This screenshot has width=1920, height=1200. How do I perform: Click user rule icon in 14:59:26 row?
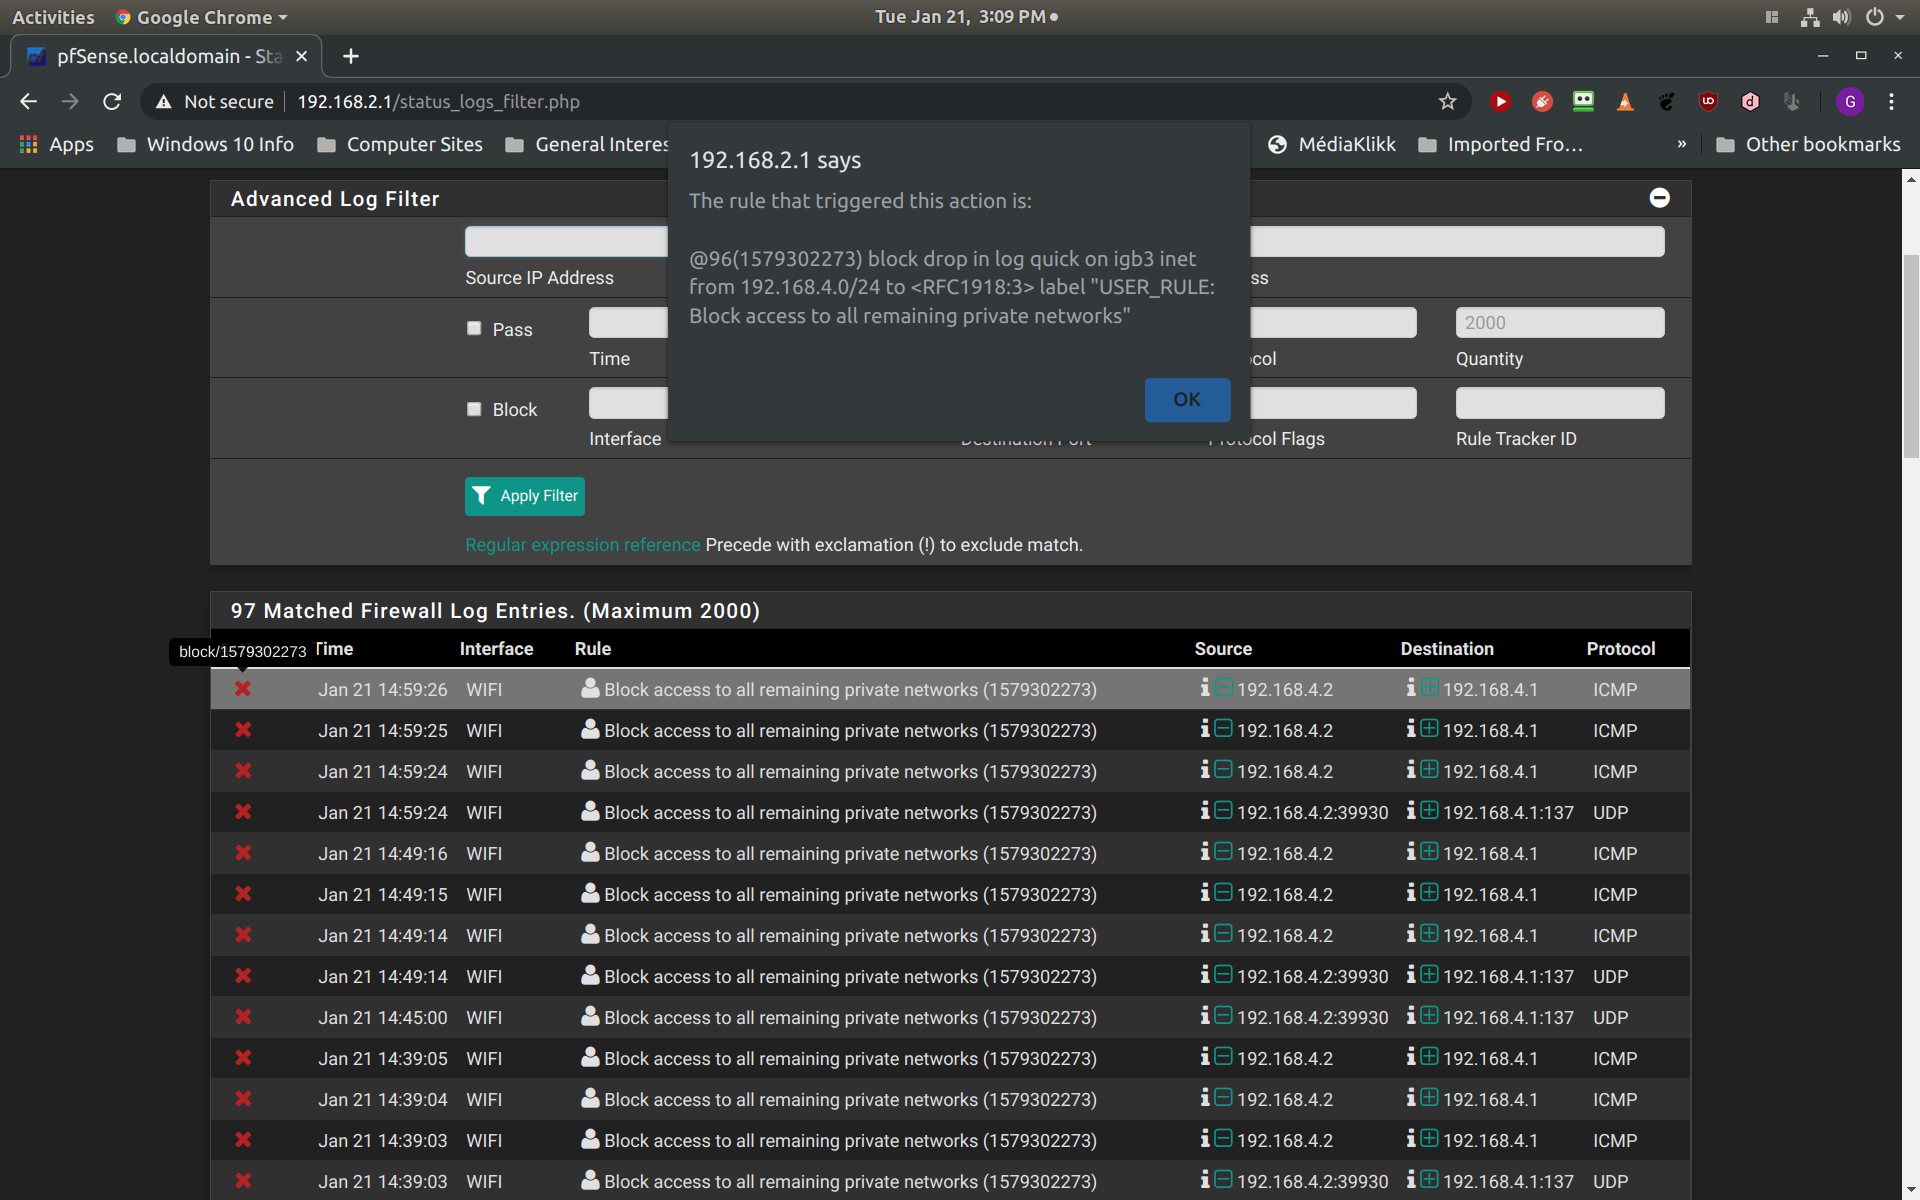(590, 688)
